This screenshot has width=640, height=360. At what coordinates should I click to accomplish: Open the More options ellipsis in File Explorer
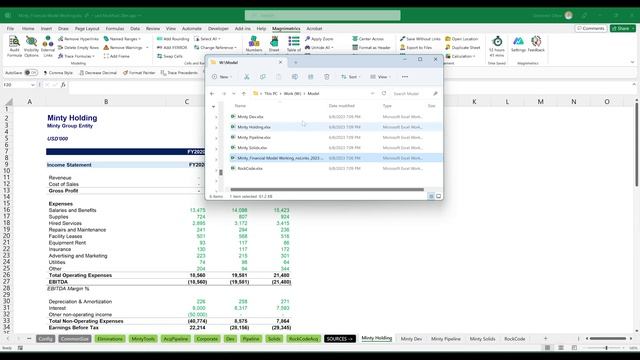(404, 77)
